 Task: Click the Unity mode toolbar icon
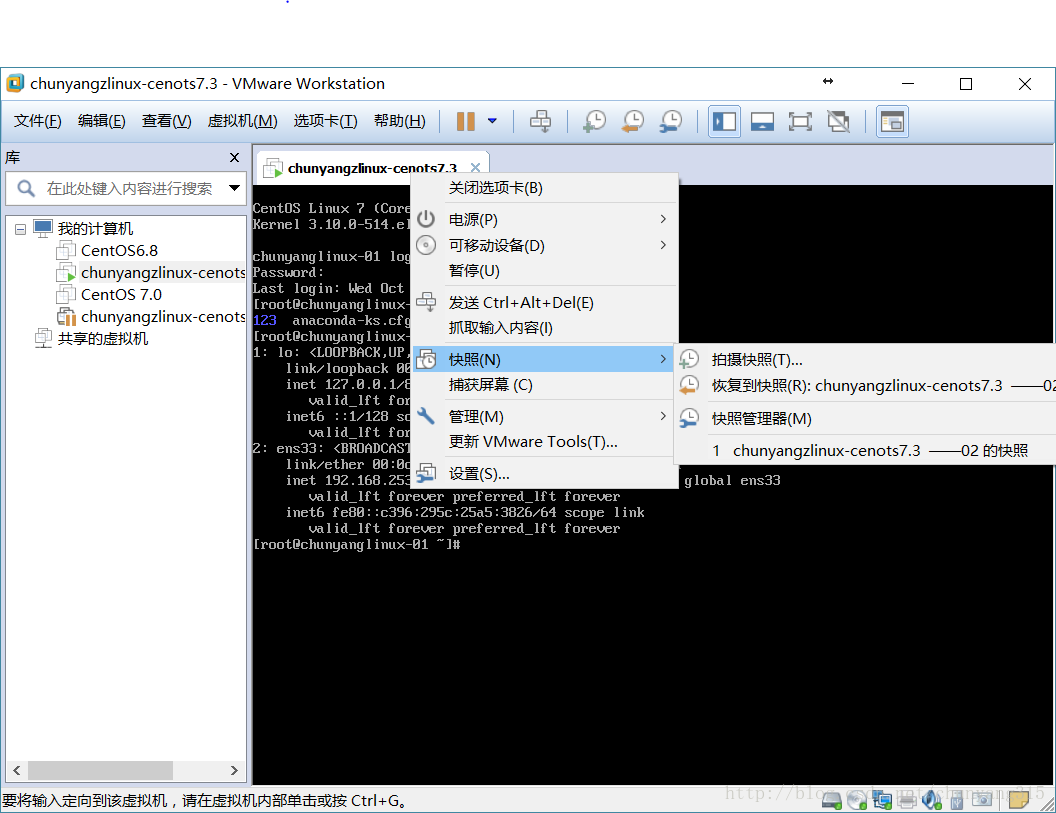pyautogui.click(x=838, y=122)
